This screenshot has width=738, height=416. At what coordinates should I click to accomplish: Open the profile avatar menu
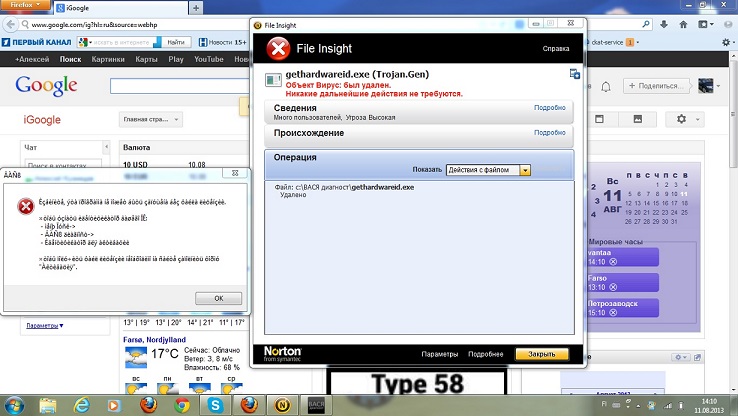click(709, 86)
